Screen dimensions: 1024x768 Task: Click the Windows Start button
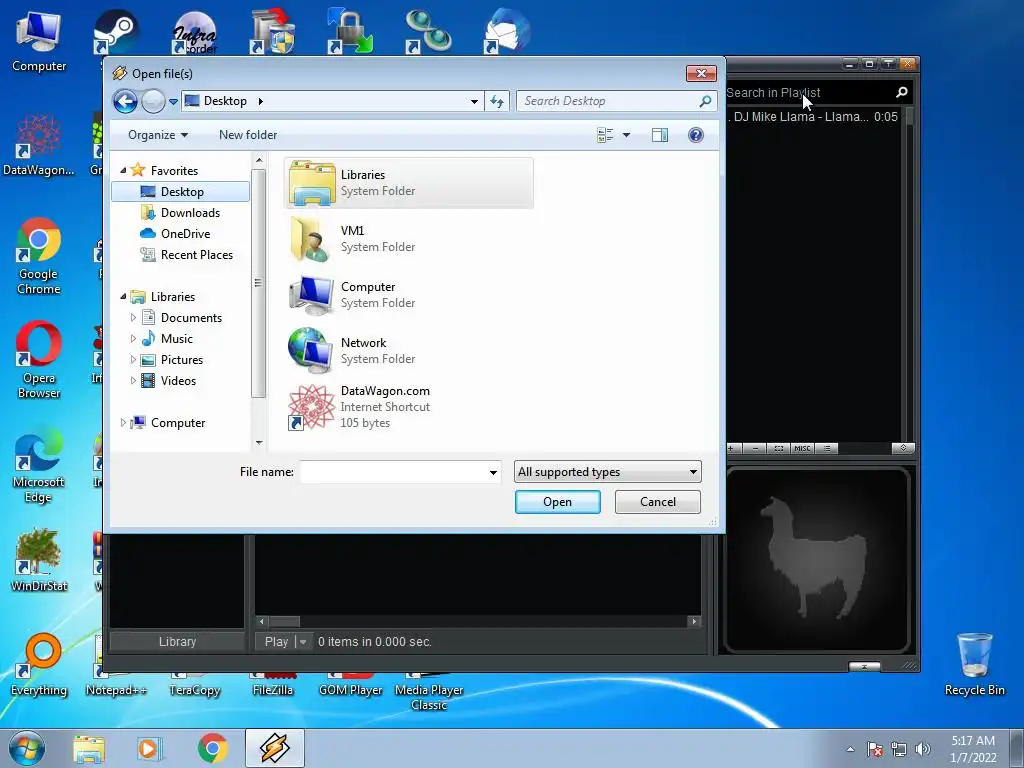27,748
